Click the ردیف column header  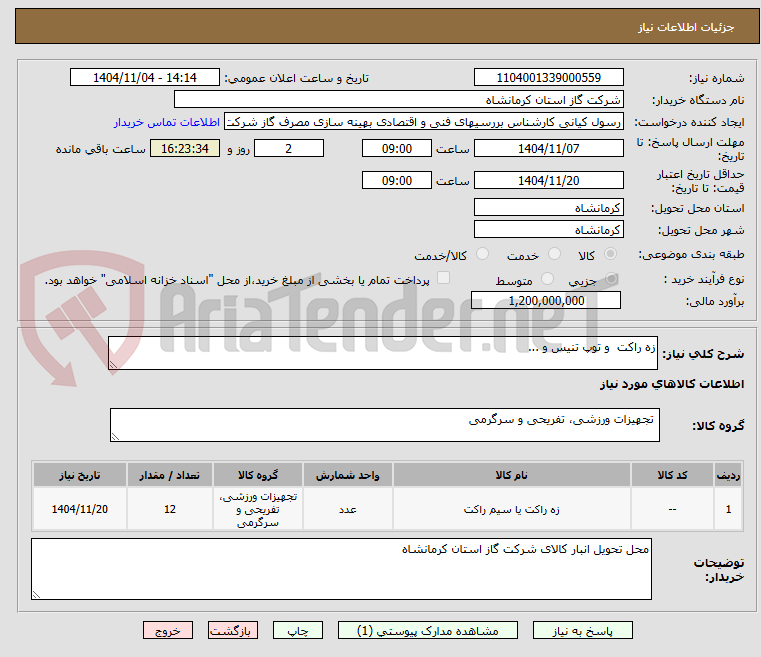tap(728, 475)
